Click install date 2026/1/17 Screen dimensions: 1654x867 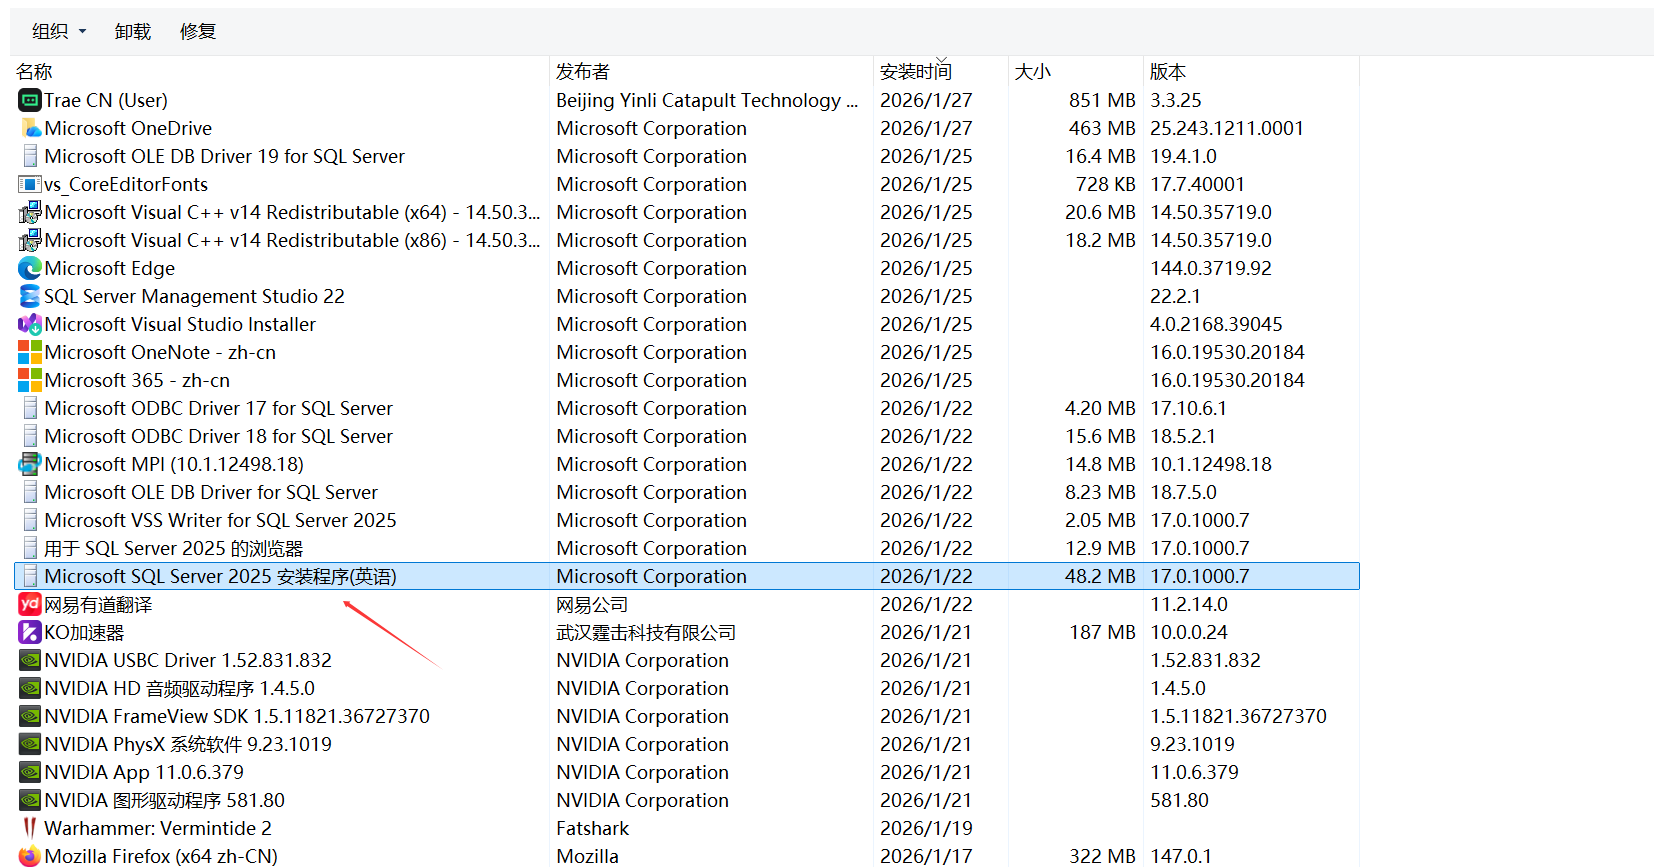click(926, 856)
